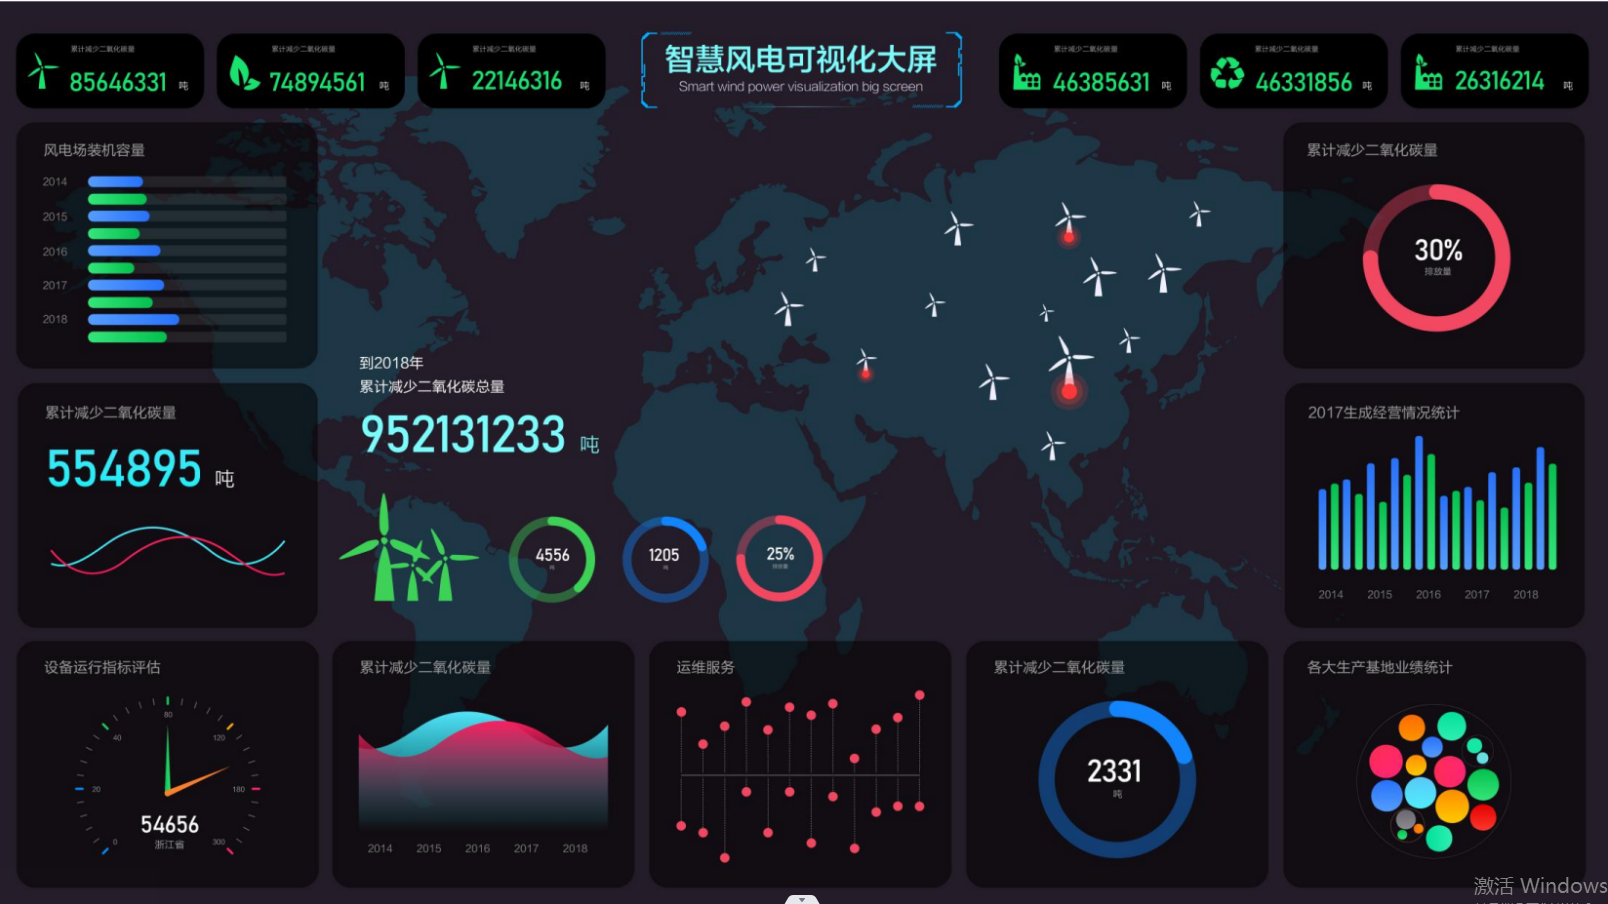Click the 1205 blue ring gauge
This screenshot has height=904, width=1608.
pos(665,559)
